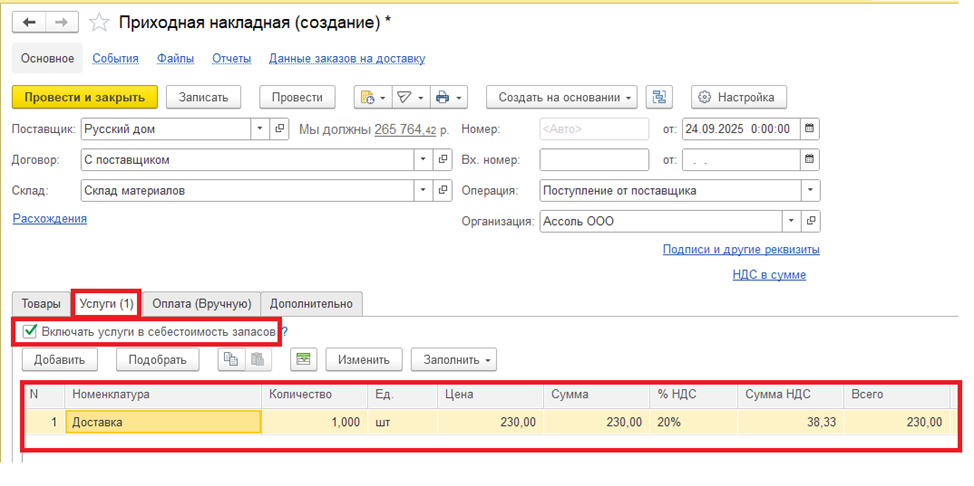Open calendar for incoming number date
Screen dimensions: 974x486
pyautogui.click(x=809, y=160)
